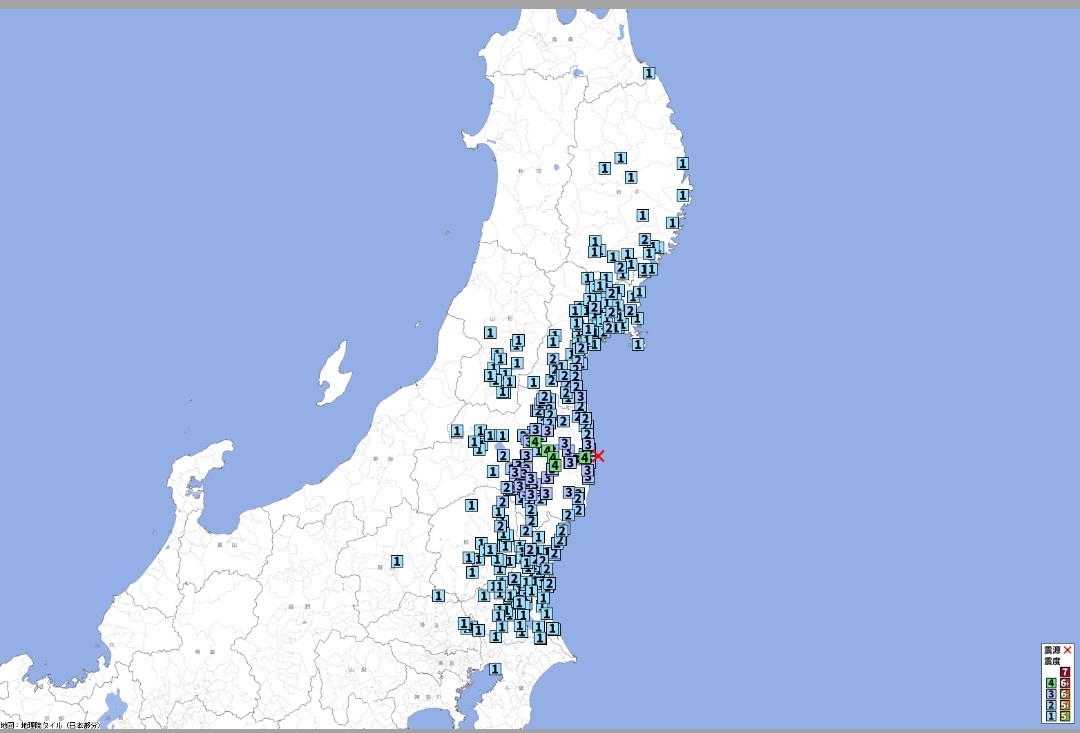Open the map tile attribution text at the bottom left

click(50, 724)
